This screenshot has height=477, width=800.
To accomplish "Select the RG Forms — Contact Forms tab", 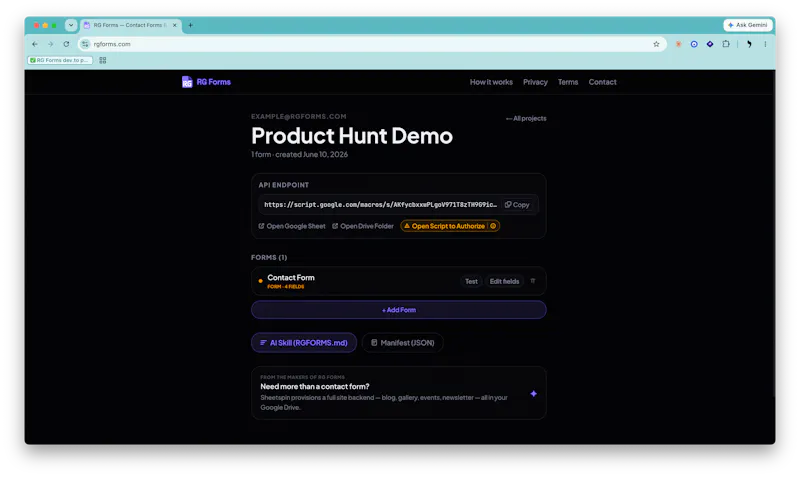I will coord(129,25).
